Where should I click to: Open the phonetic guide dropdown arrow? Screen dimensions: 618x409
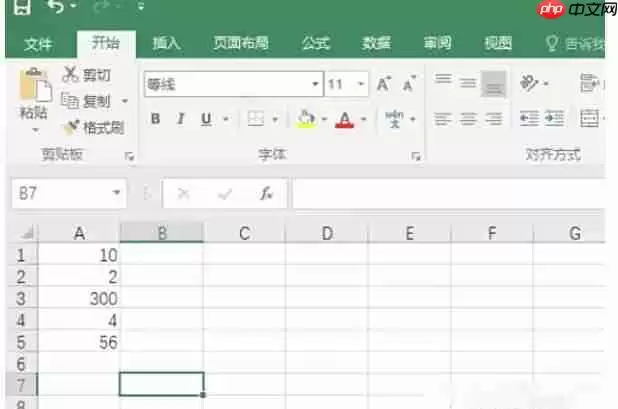tap(413, 119)
